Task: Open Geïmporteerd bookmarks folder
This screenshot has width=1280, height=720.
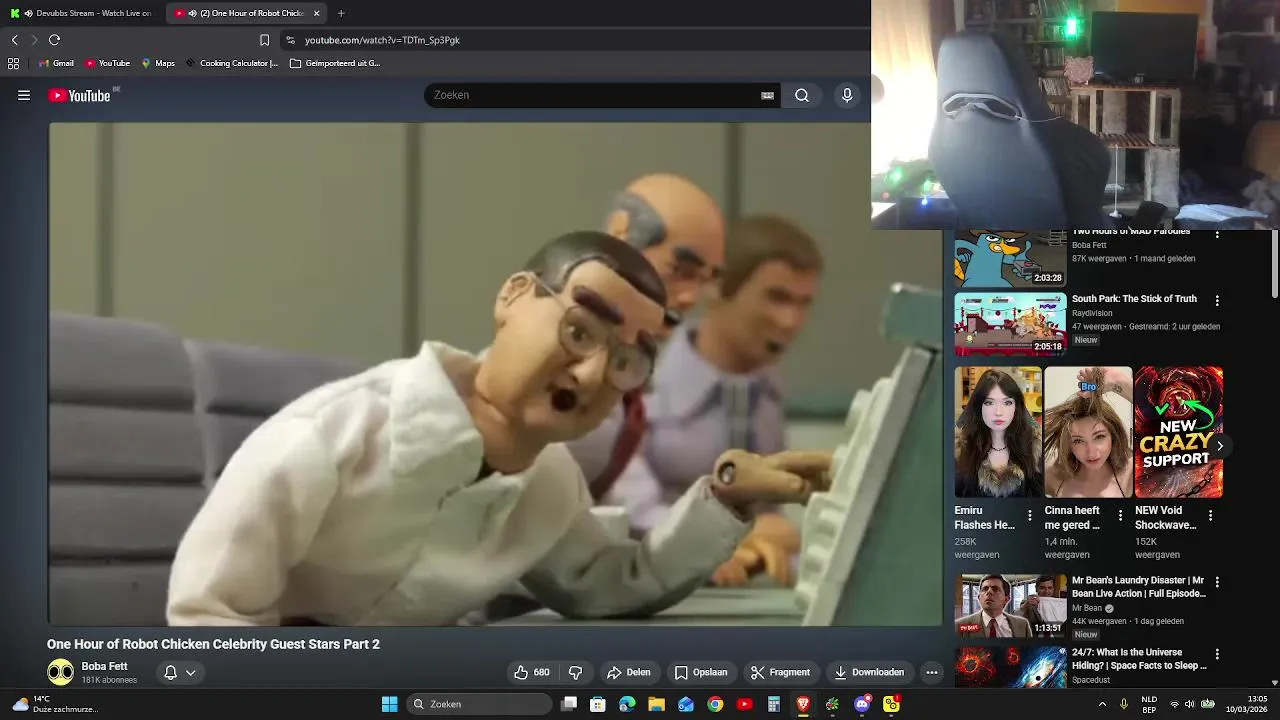Action: click(335, 63)
